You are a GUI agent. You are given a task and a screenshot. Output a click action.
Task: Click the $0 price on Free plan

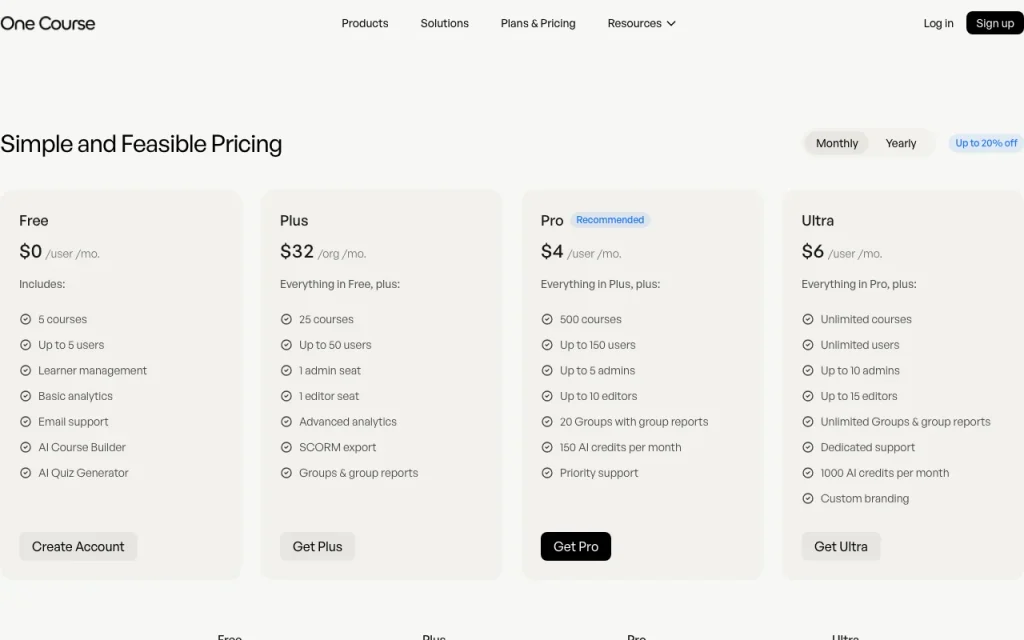coord(31,251)
